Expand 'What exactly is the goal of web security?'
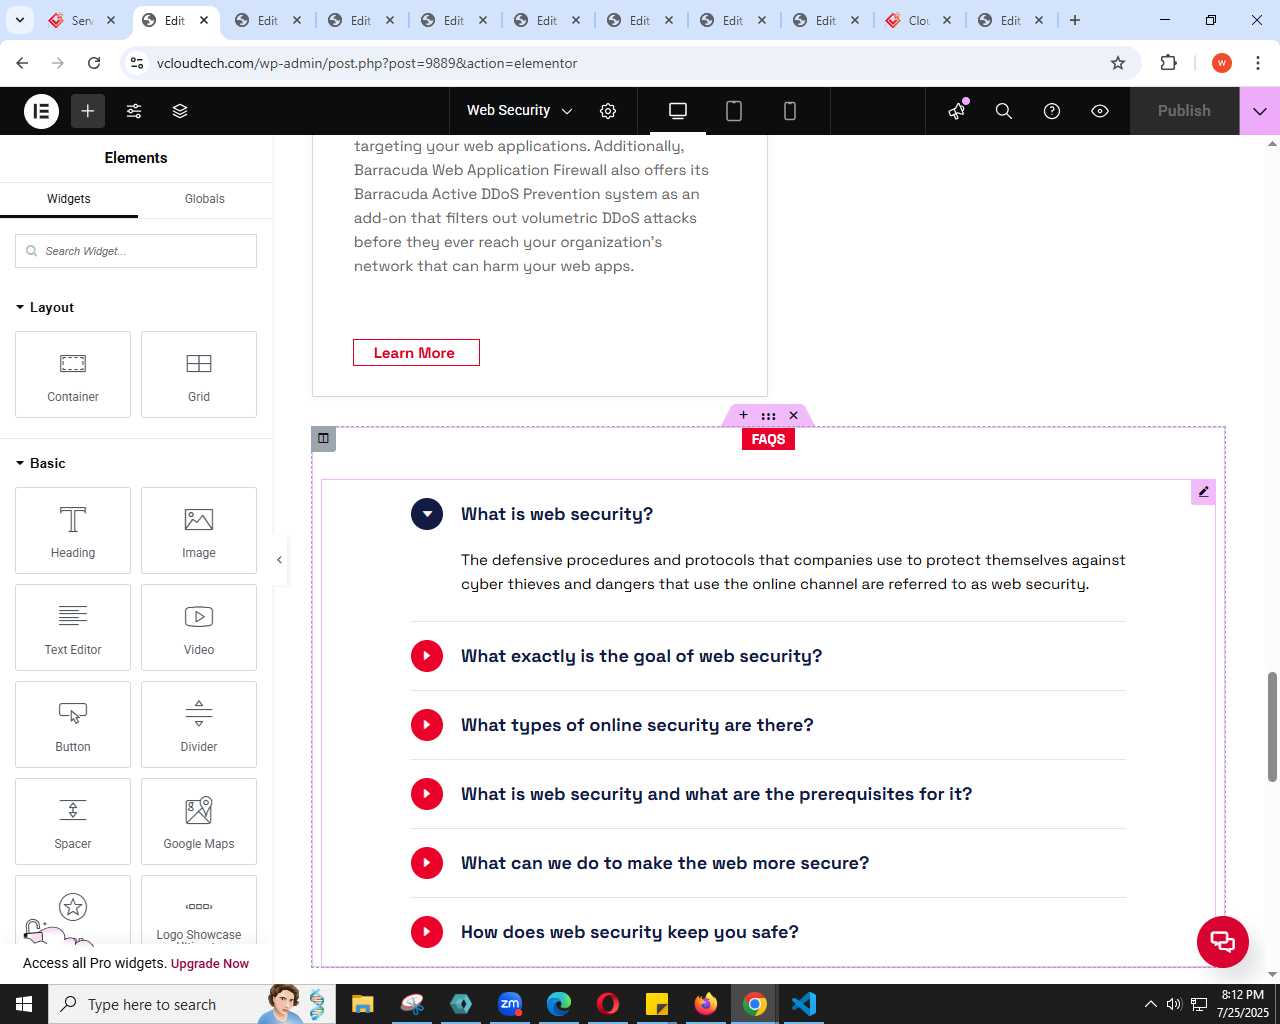This screenshot has height=1024, width=1280. point(427,656)
